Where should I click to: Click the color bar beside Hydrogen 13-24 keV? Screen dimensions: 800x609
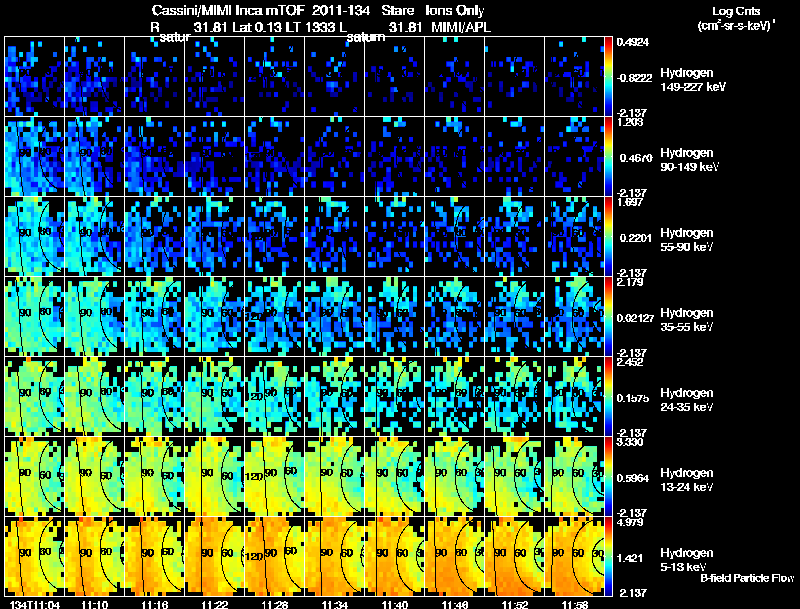coord(608,477)
